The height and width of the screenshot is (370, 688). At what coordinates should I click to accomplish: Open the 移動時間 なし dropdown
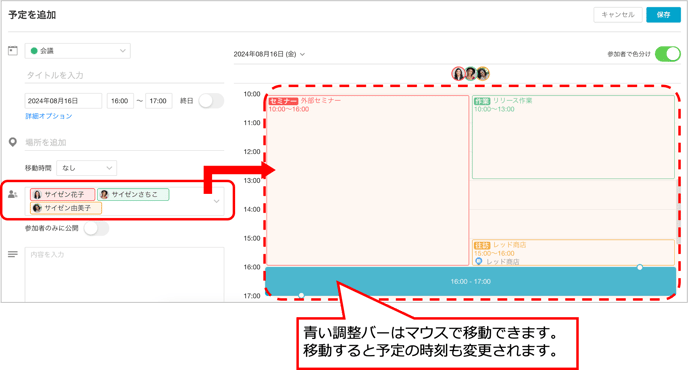click(86, 168)
